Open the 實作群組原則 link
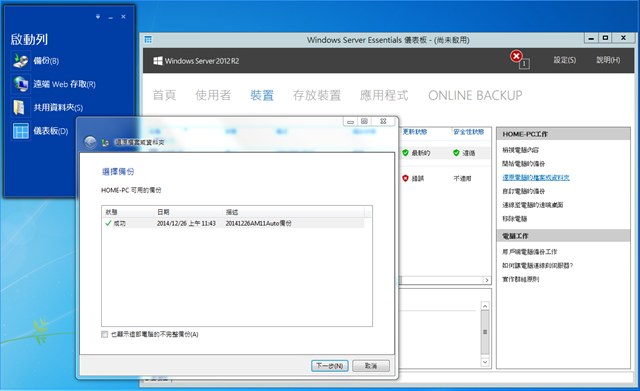 pos(521,279)
